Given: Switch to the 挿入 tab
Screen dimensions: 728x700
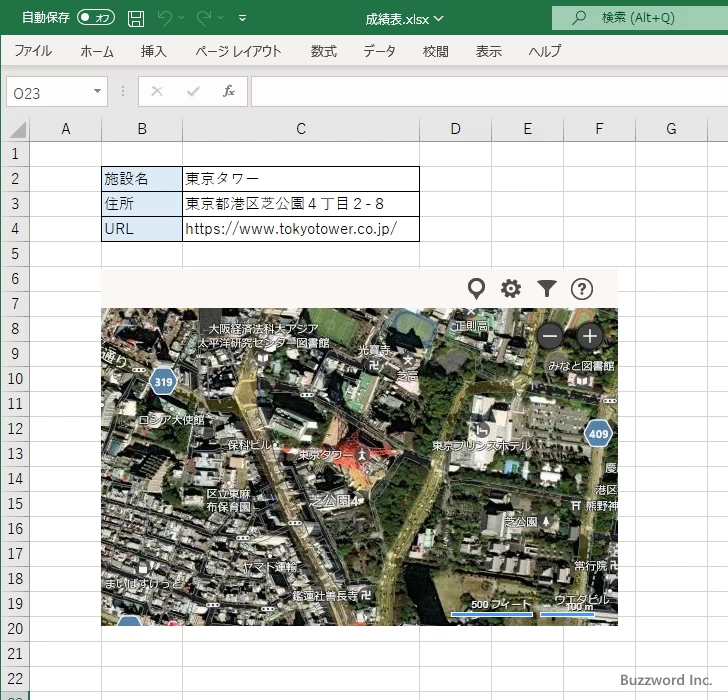Looking at the screenshot, I should (154, 51).
